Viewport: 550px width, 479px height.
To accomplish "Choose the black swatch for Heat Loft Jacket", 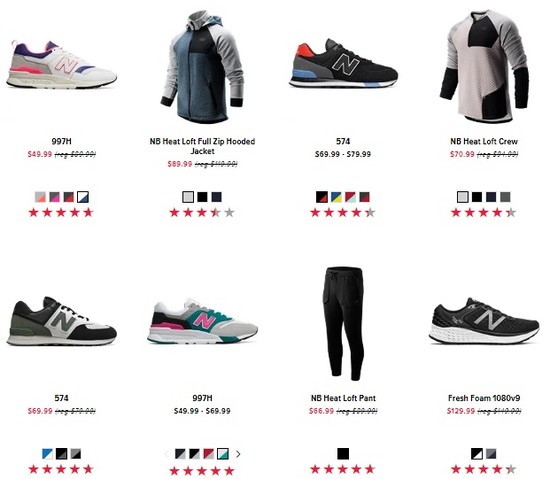I will click(x=202, y=197).
